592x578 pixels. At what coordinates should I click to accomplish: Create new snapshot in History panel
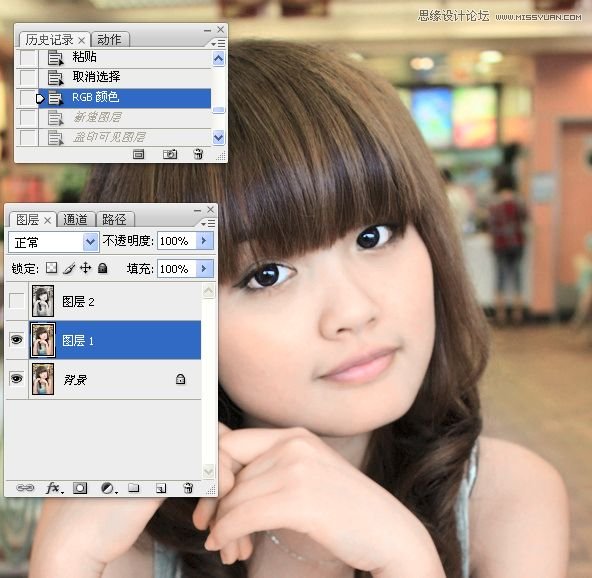(170, 154)
